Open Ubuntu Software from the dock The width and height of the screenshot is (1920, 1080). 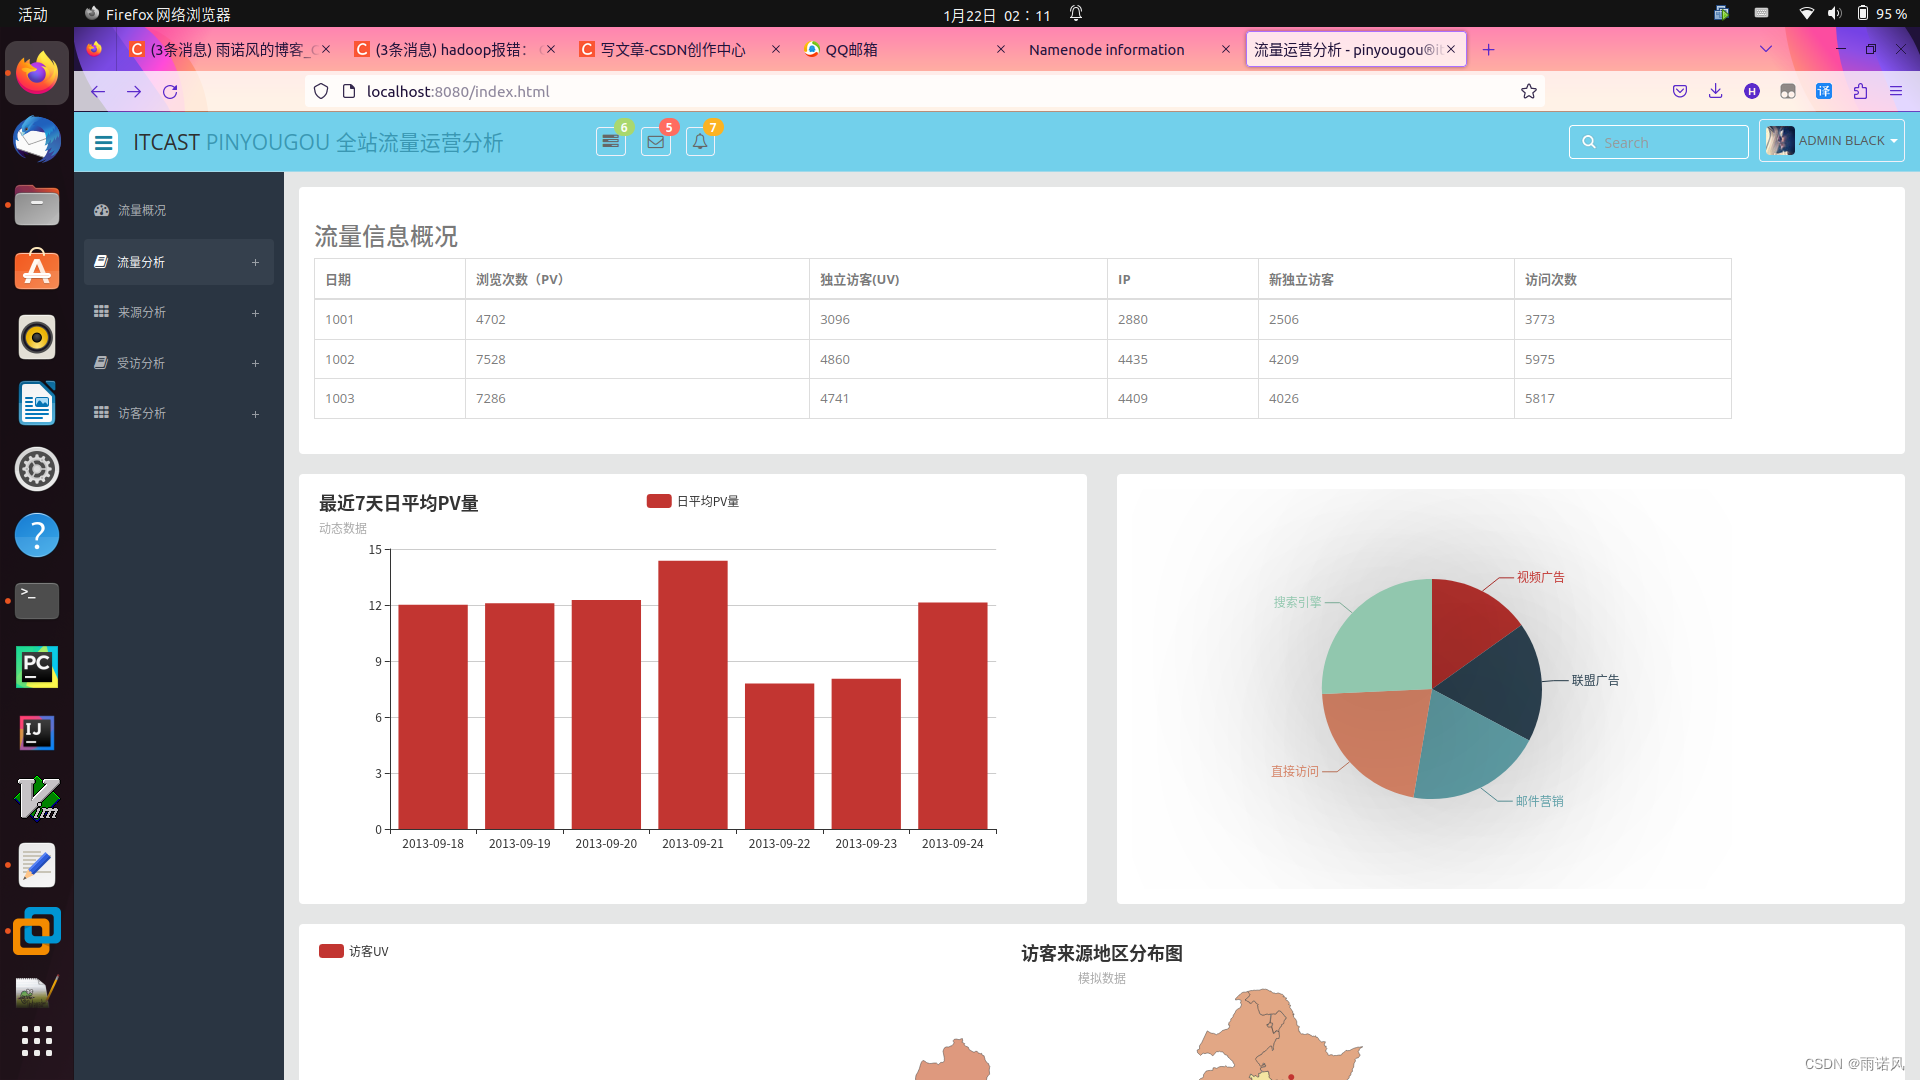coord(37,271)
